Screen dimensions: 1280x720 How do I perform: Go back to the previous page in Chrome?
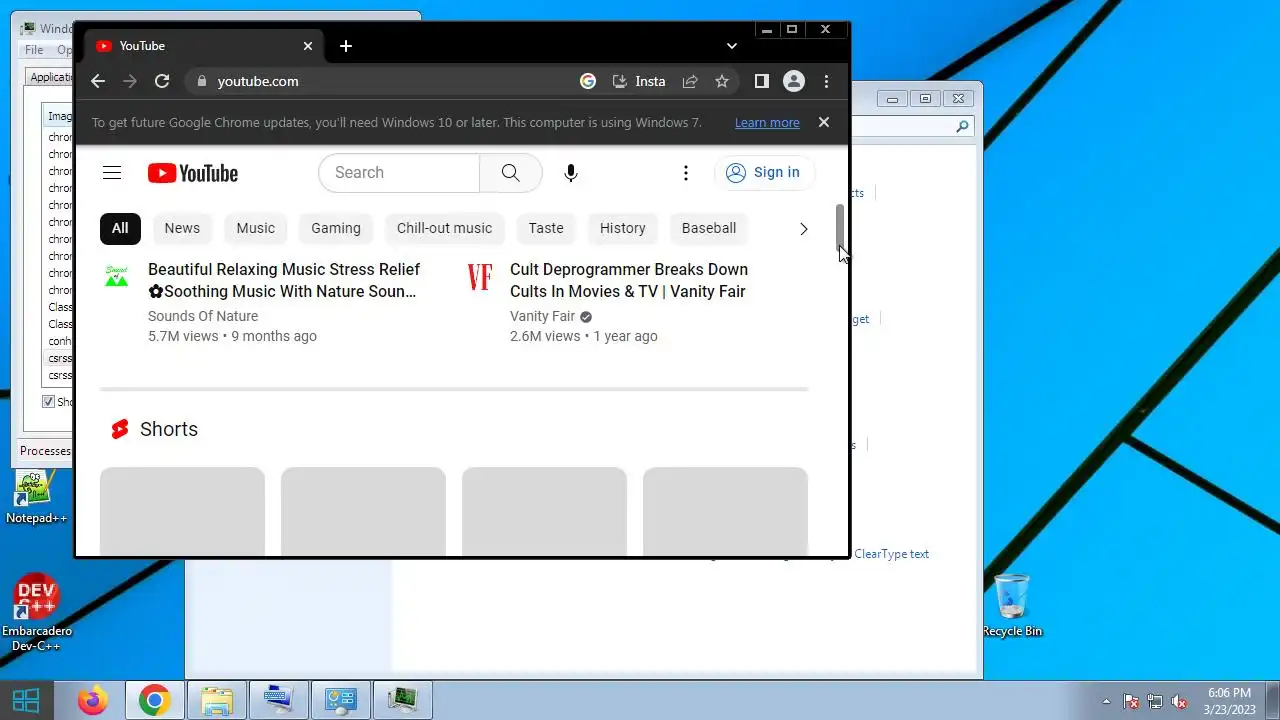point(98,81)
